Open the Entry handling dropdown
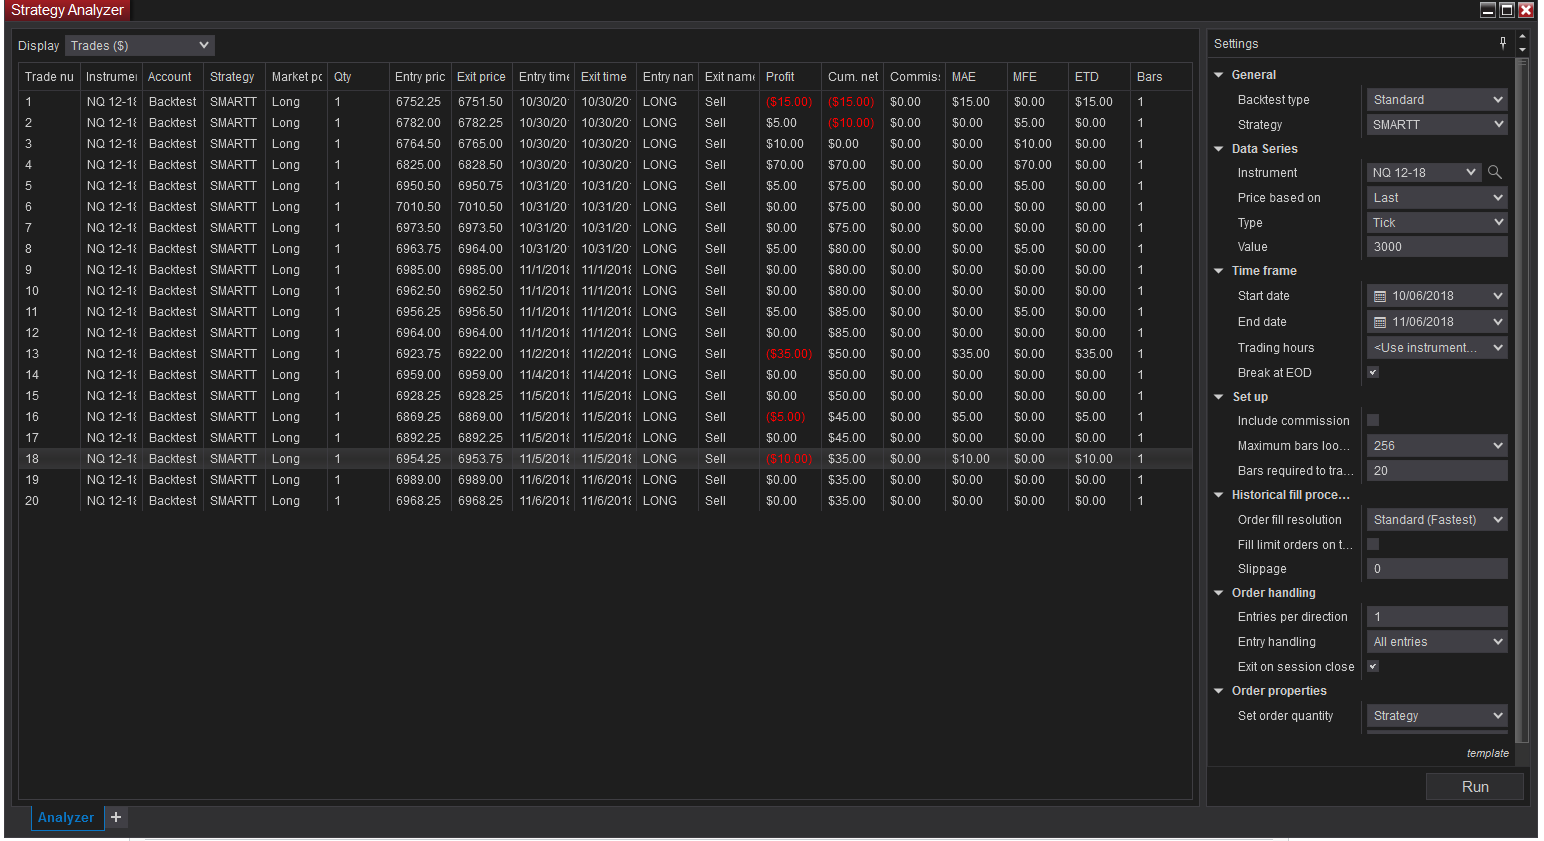The height and width of the screenshot is (841, 1544). pyautogui.click(x=1437, y=641)
